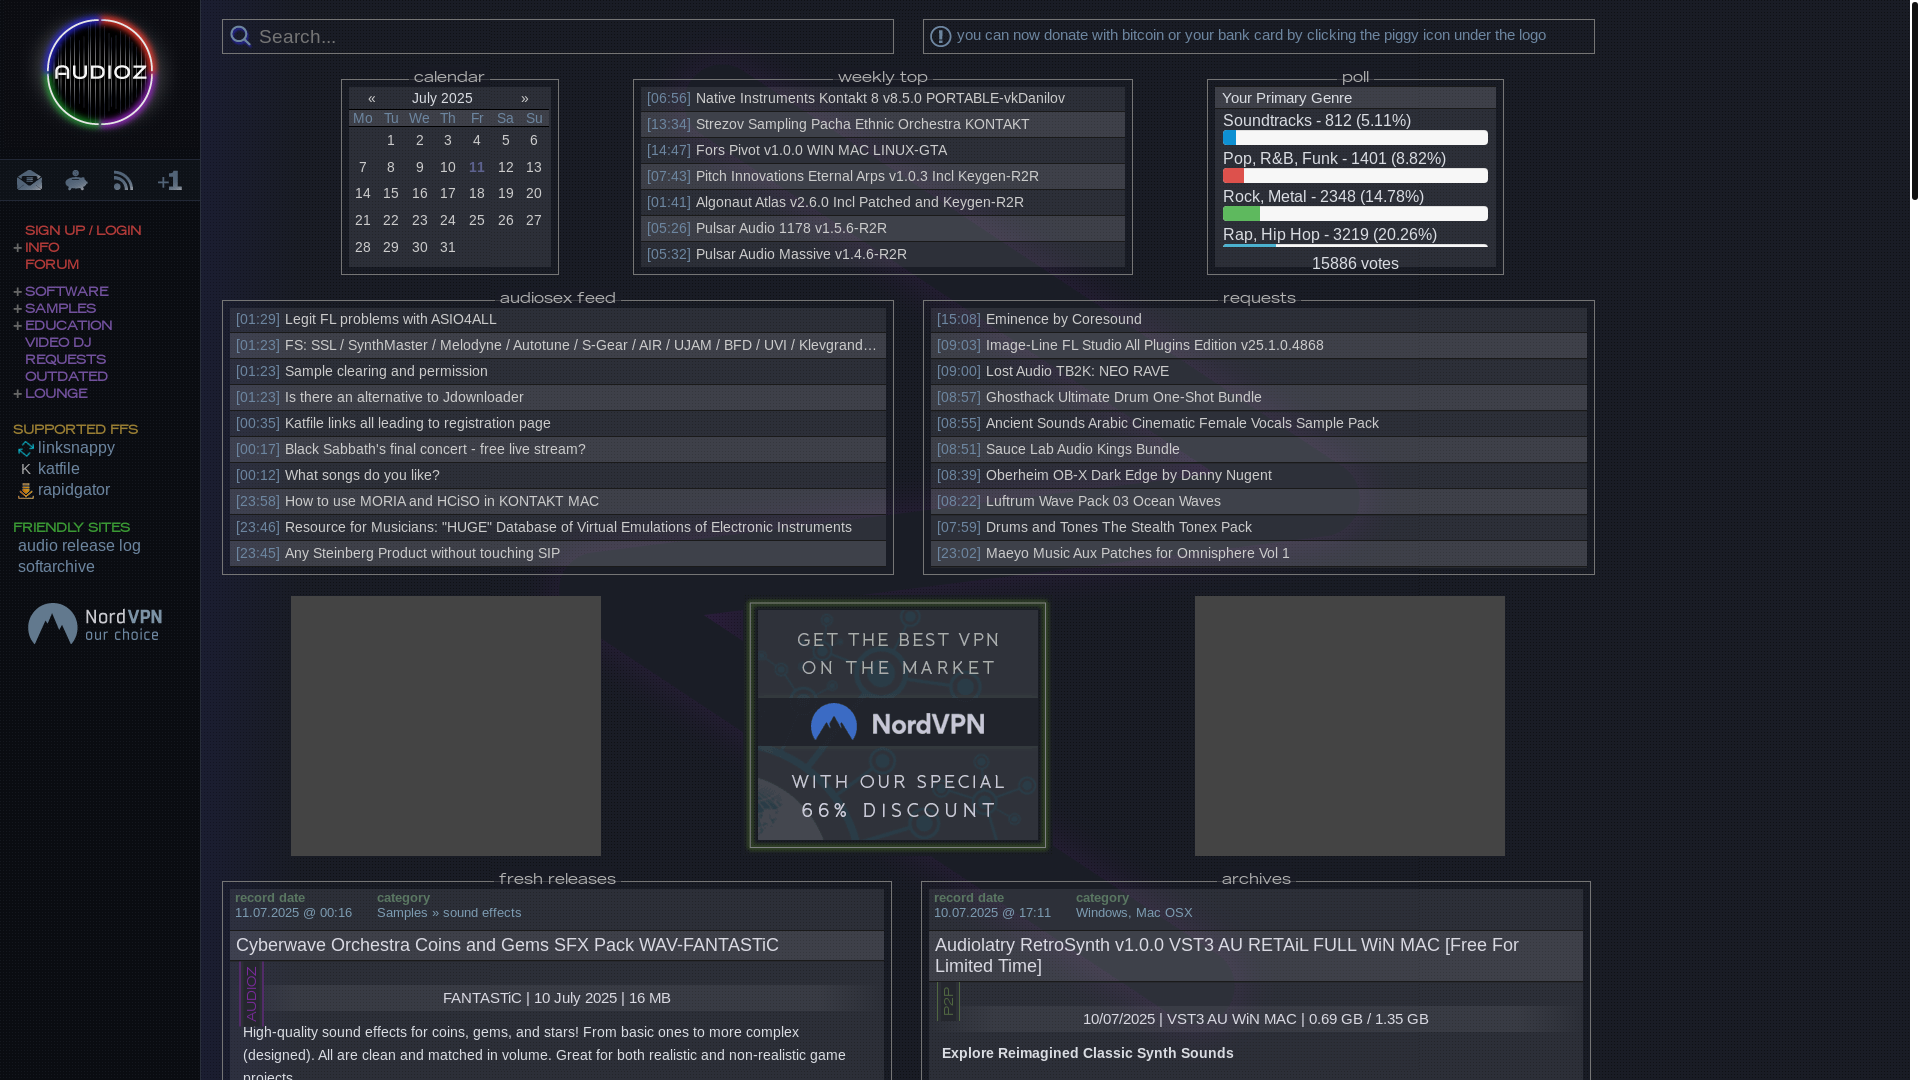Open VIDEO DJ section
1920x1080 pixels.
(x=58, y=343)
